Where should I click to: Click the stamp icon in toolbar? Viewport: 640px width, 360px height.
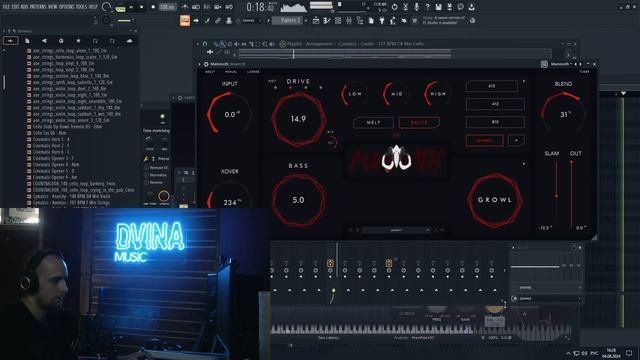coord(229,20)
